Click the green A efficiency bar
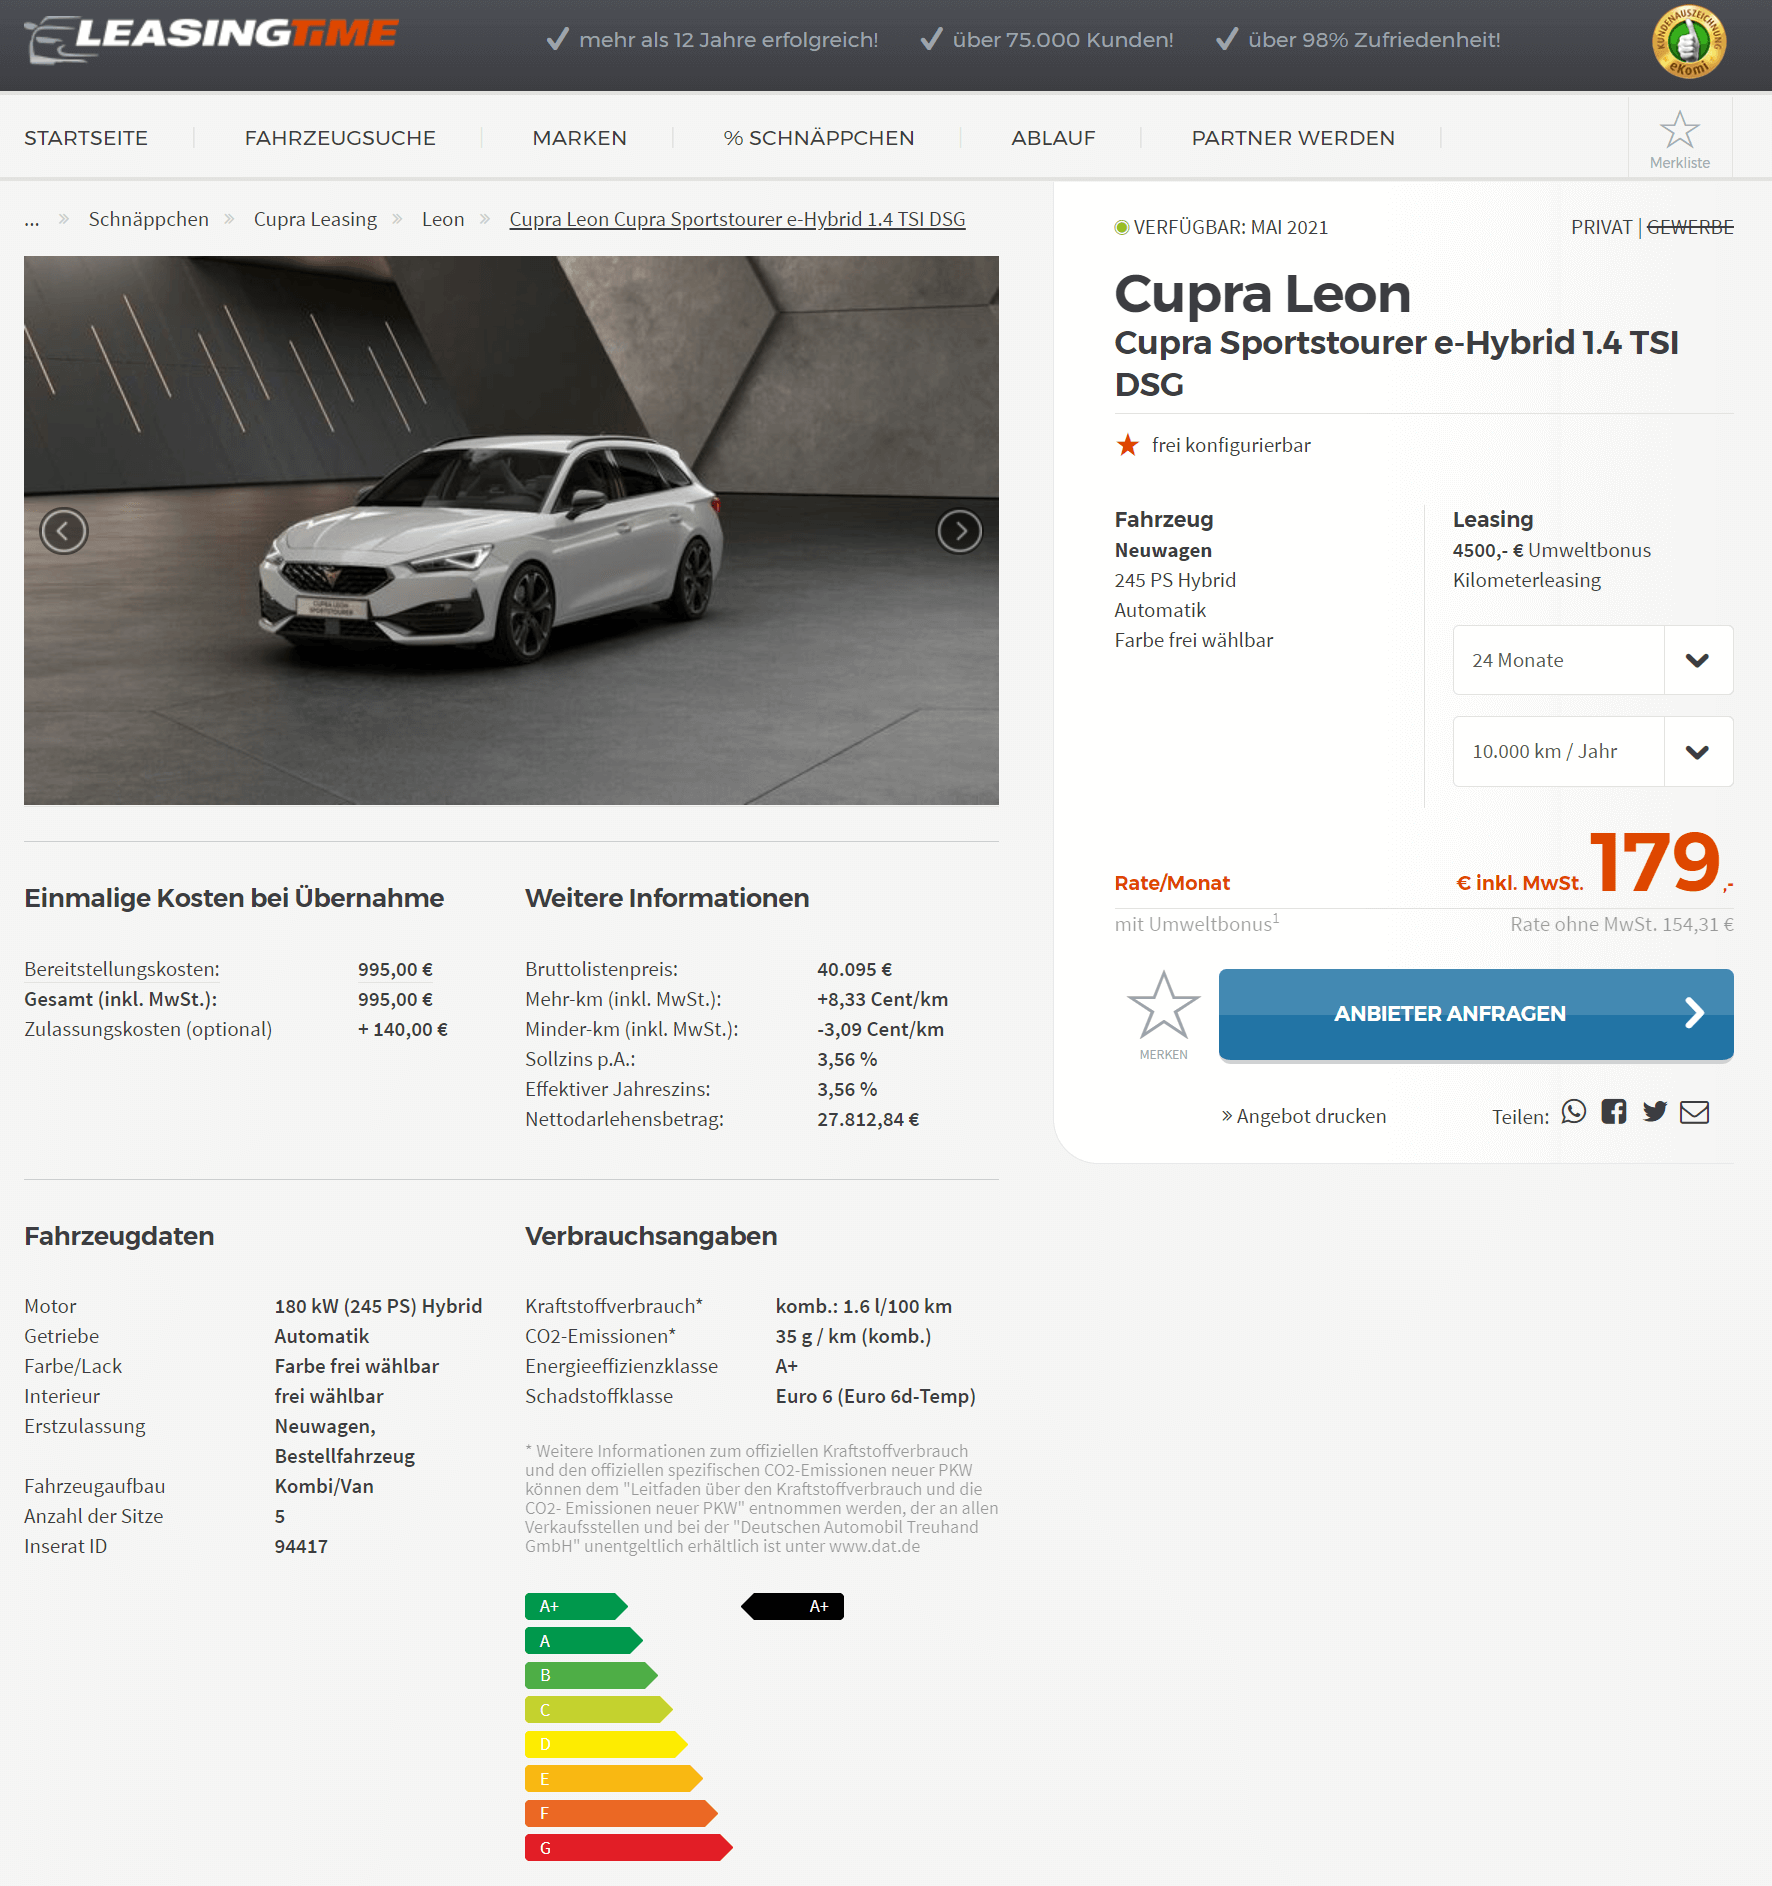The height and width of the screenshot is (1886, 1772). [x=583, y=1641]
